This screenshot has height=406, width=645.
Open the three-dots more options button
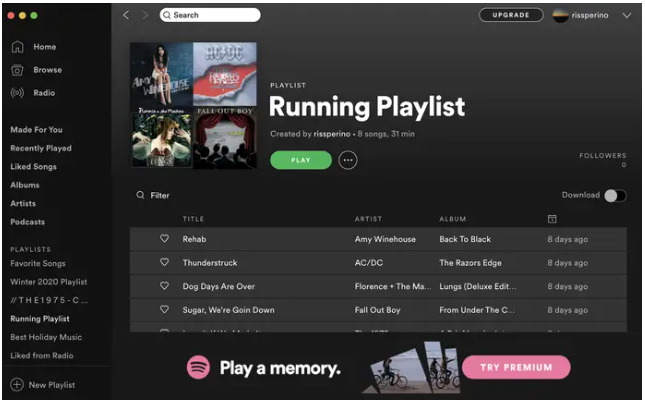click(x=348, y=160)
